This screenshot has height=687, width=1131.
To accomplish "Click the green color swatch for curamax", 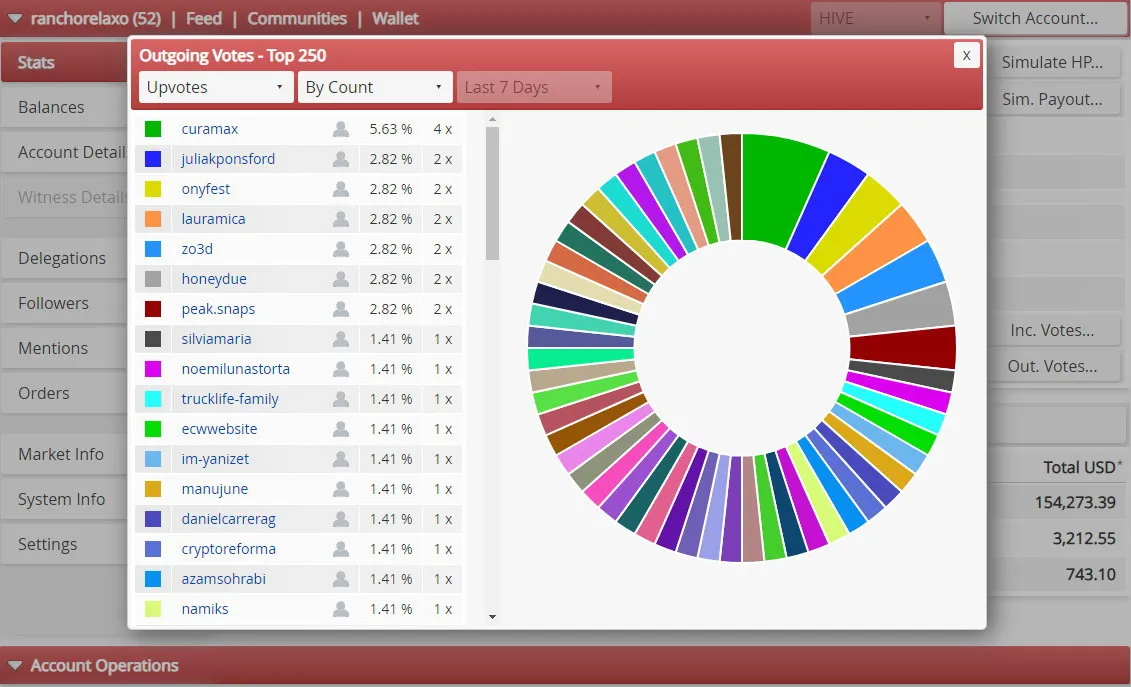I will click(x=153, y=129).
